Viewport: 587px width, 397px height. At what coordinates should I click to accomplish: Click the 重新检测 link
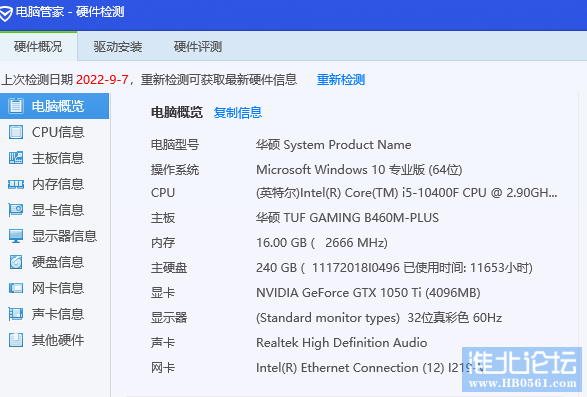point(341,80)
